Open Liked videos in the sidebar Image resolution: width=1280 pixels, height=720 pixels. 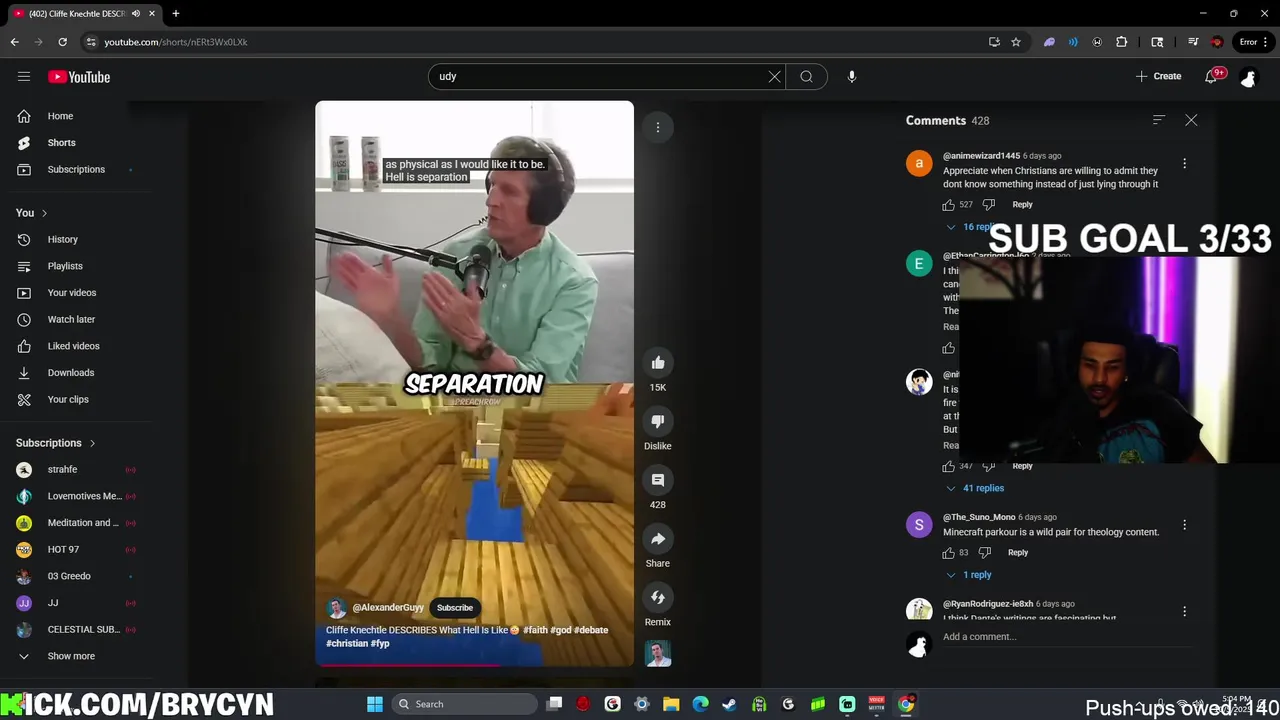pyautogui.click(x=73, y=346)
